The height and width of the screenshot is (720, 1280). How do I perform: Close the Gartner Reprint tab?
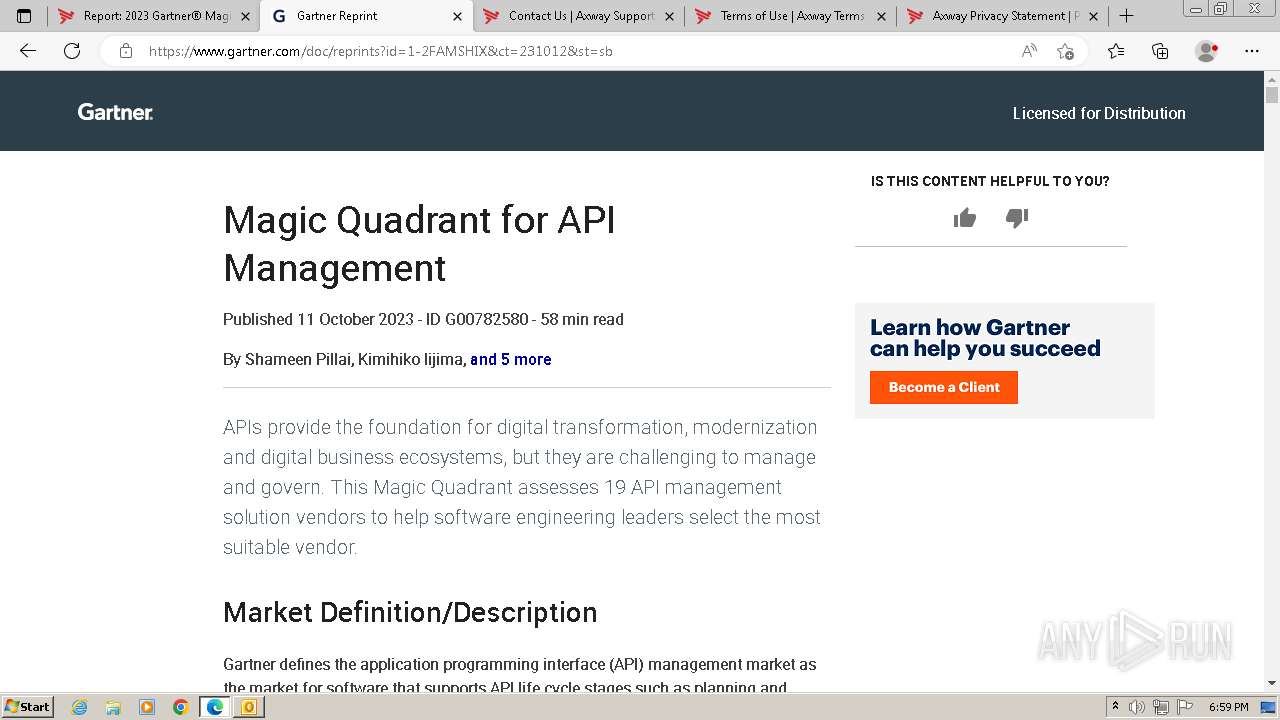point(458,16)
